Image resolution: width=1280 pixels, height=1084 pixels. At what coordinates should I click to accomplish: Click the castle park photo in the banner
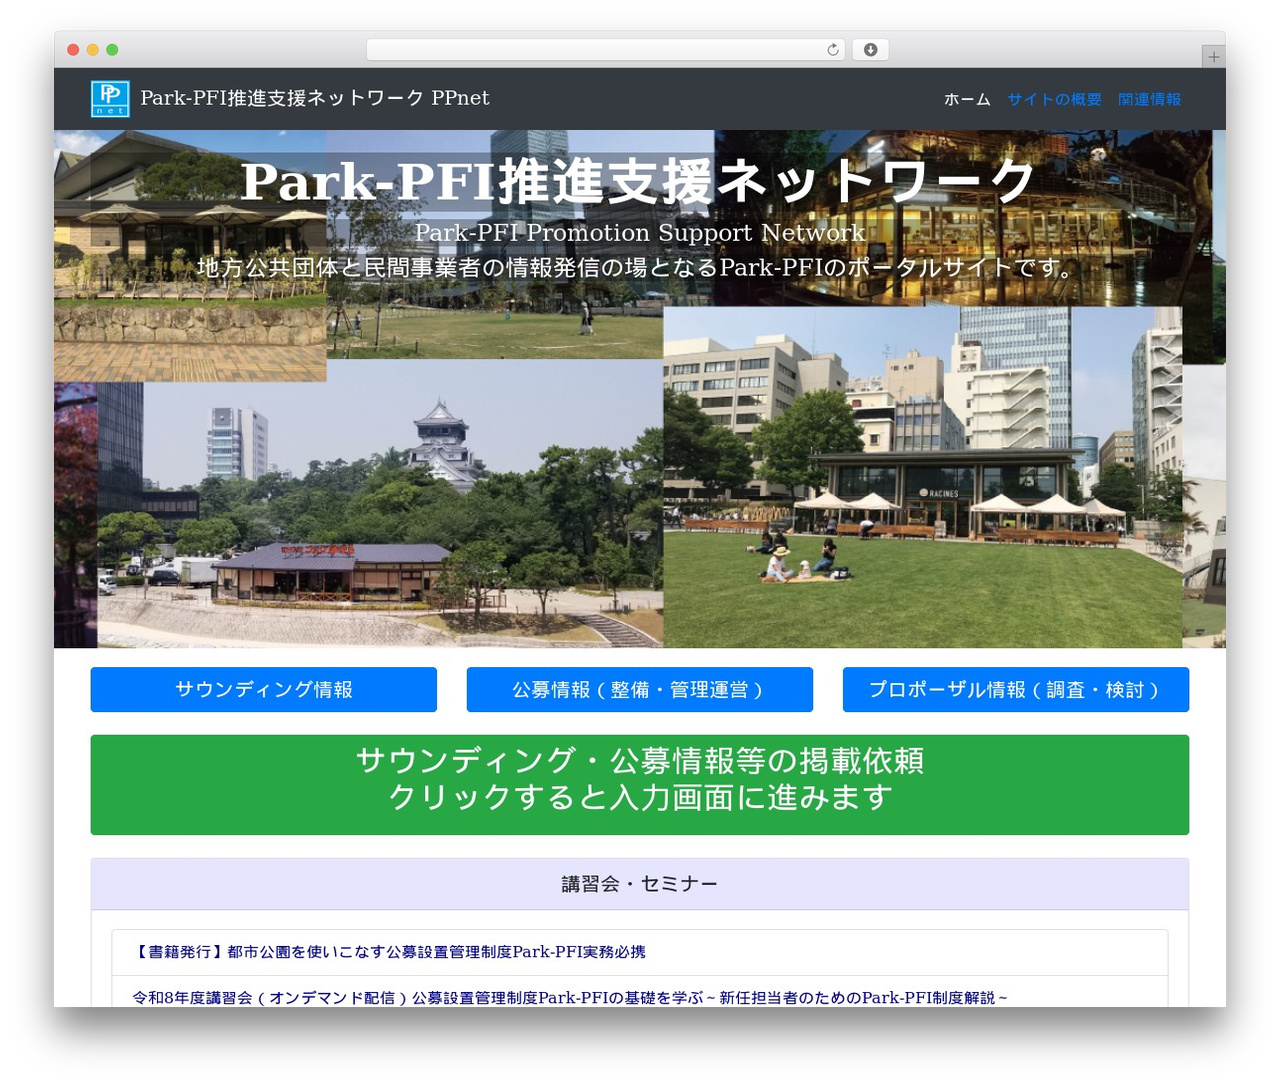click(380, 505)
